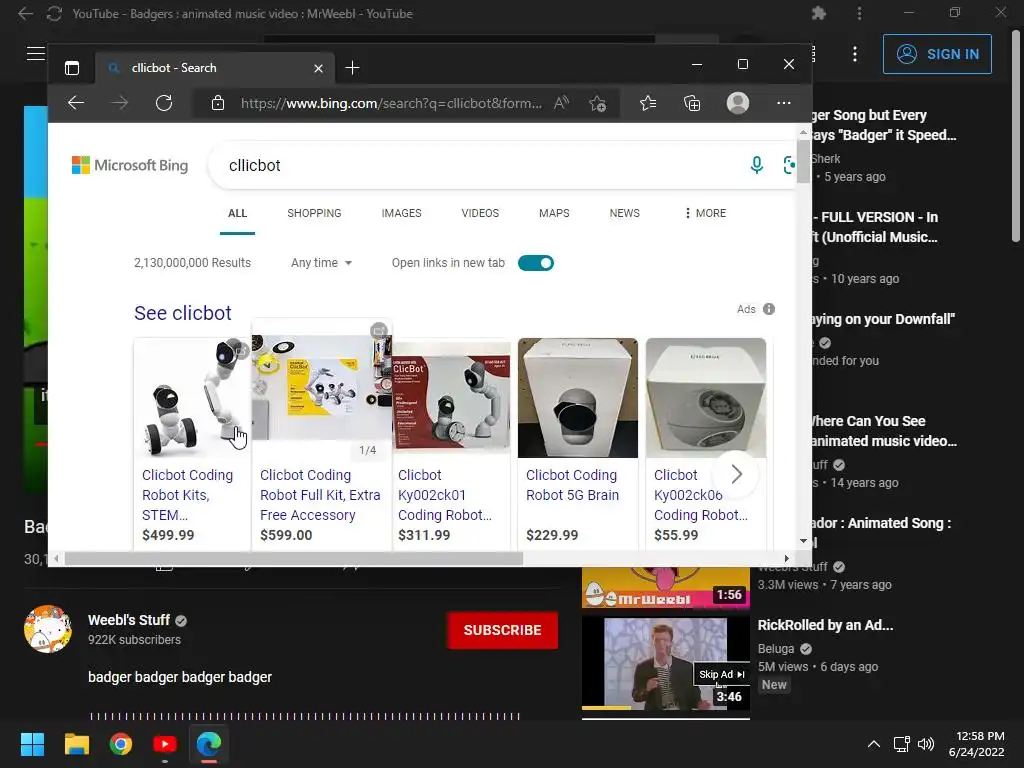Image resolution: width=1024 pixels, height=768 pixels.
Task: Switch to the IMAGES tab
Action: coord(401,214)
